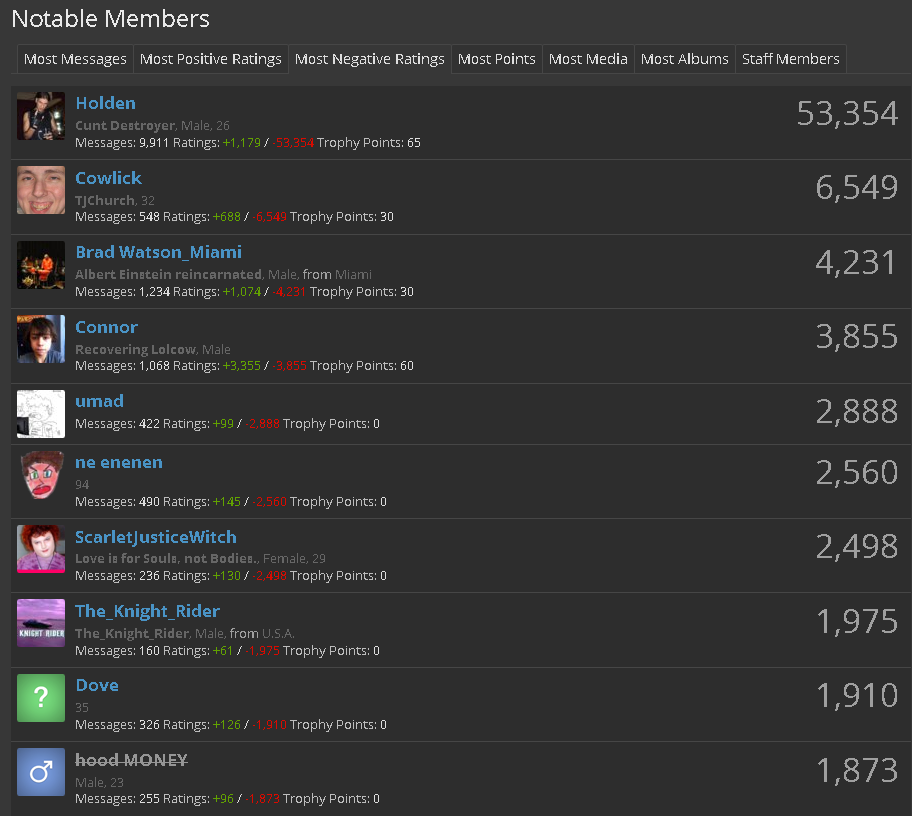Screen dimensions: 912x816
Task: Go to the Most Points tab
Action: pyautogui.click(x=497, y=59)
